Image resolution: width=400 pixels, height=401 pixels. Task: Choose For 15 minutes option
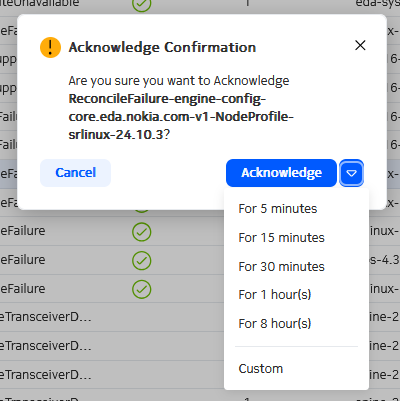point(281,238)
